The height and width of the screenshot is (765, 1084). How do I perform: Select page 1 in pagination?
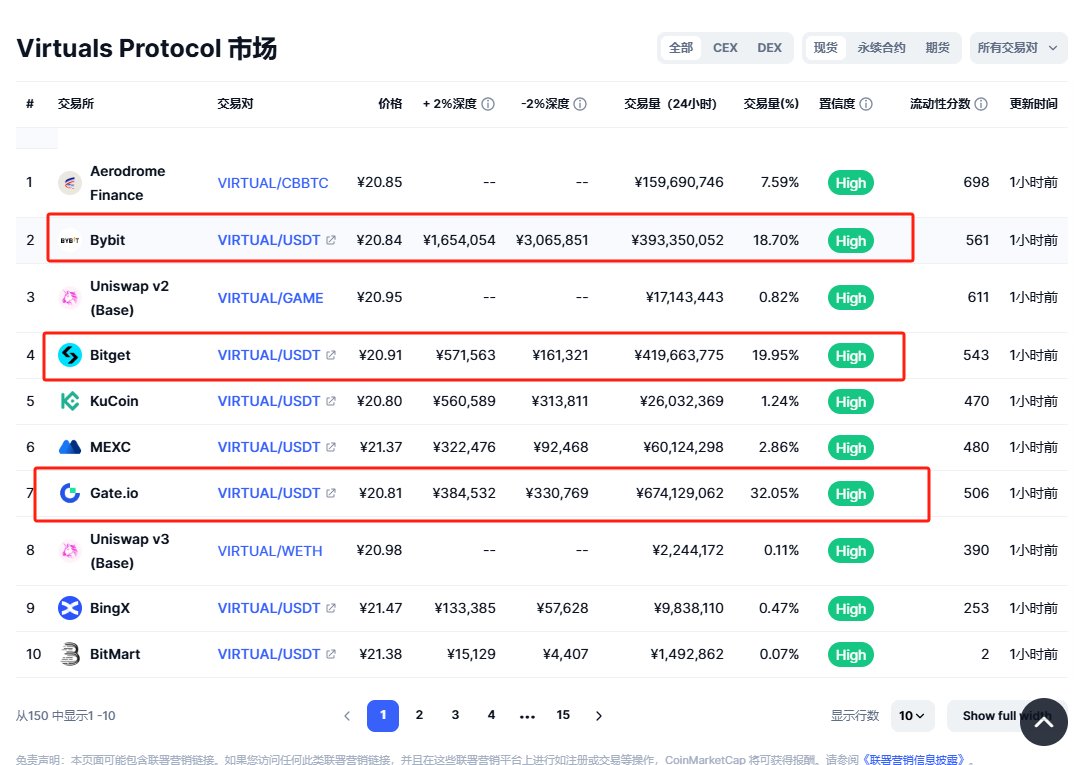pos(383,715)
